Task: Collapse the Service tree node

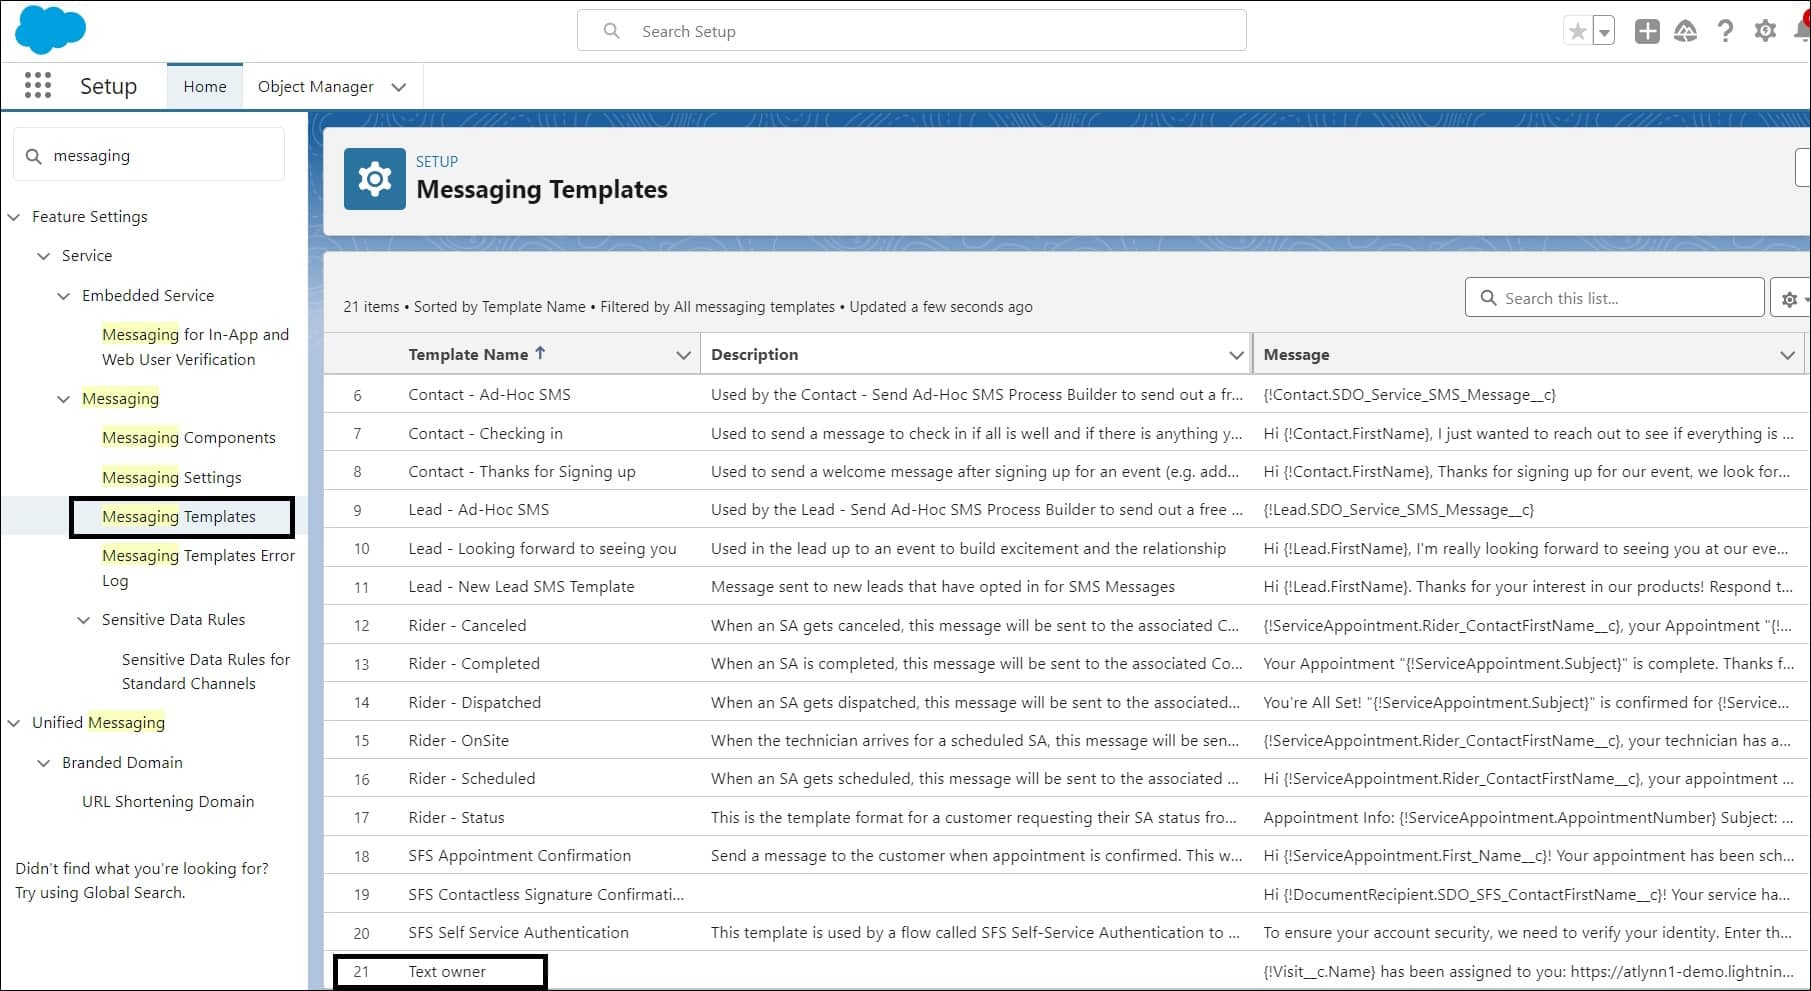Action: coord(44,256)
